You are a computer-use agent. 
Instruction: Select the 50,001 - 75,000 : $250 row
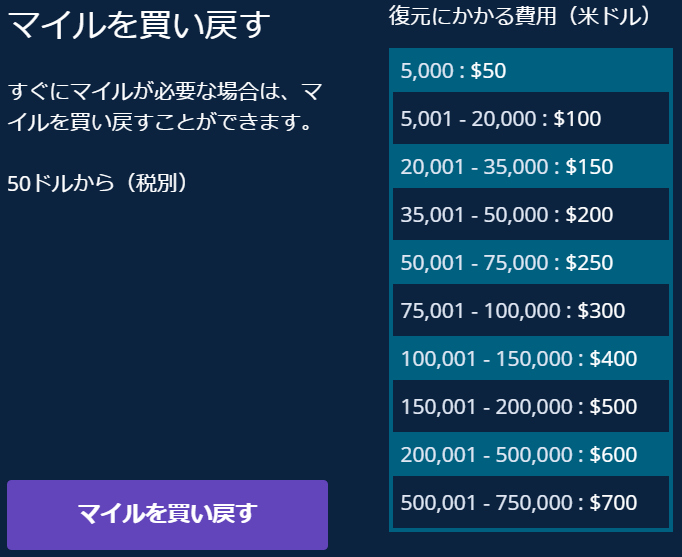point(506,263)
